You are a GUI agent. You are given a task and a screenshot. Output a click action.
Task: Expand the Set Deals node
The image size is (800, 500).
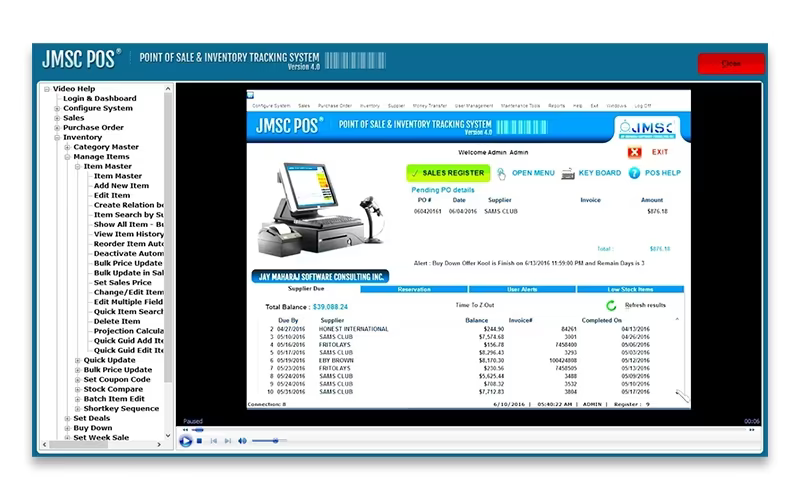67,418
